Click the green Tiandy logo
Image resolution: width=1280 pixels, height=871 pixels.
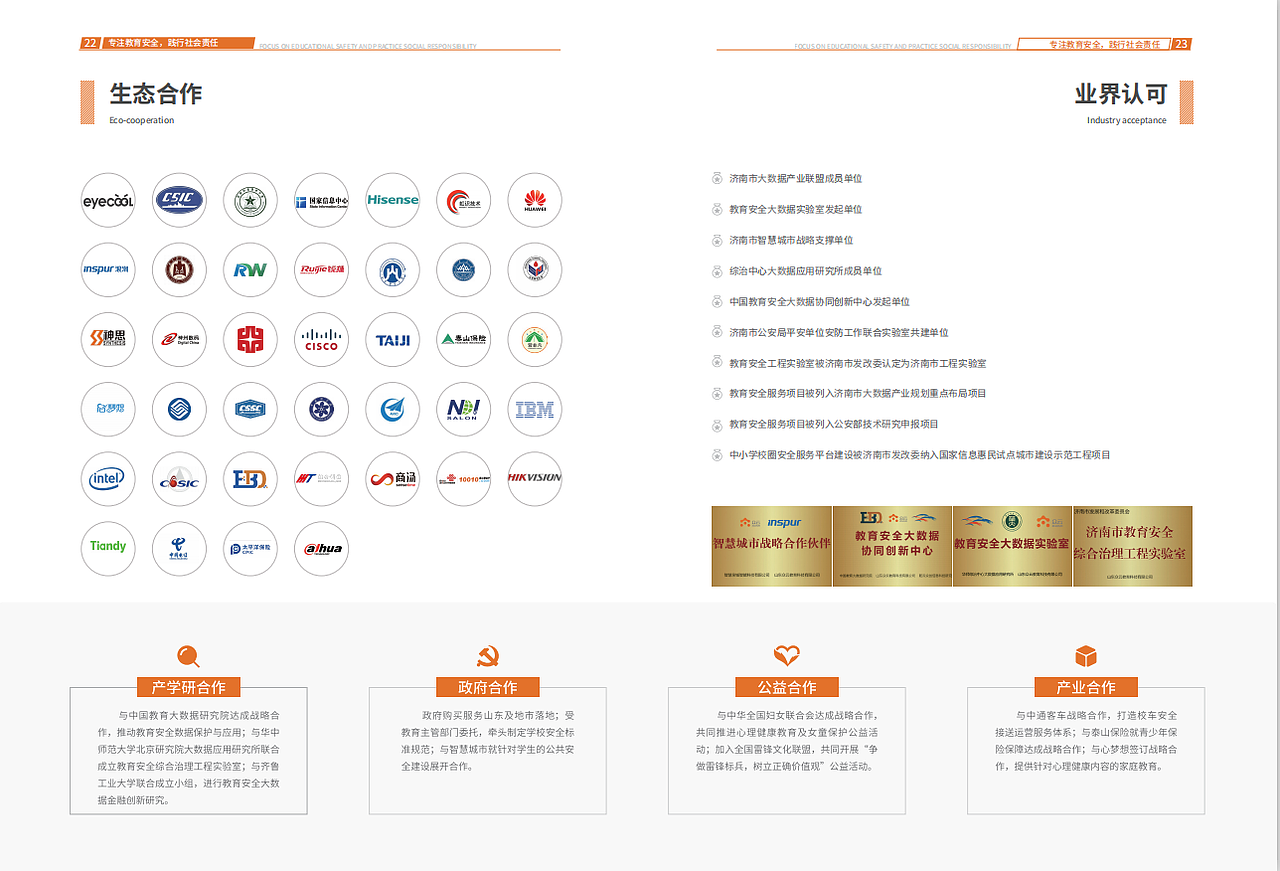click(108, 548)
